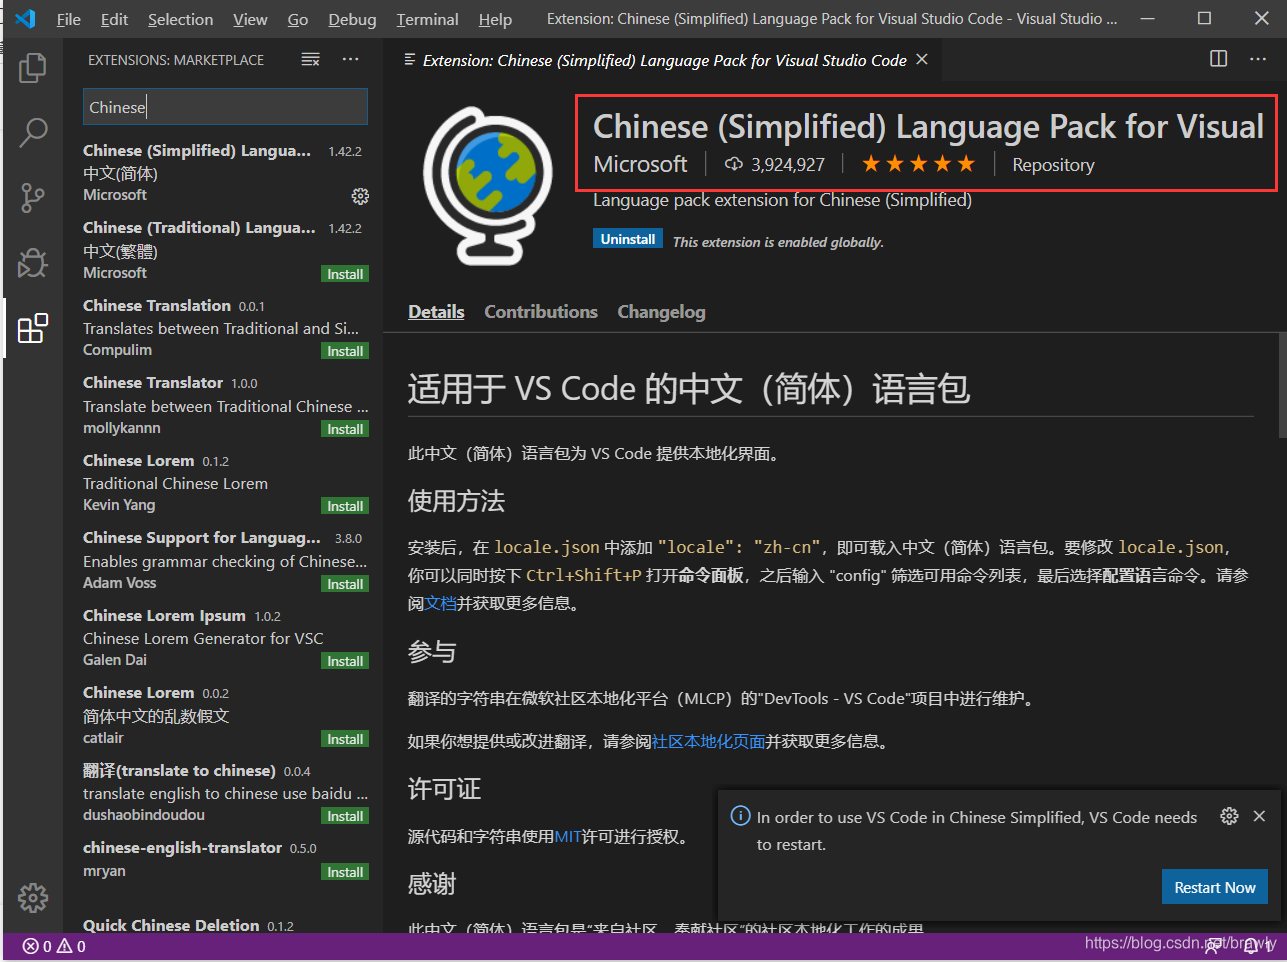Open notification settings gear

1229,816
